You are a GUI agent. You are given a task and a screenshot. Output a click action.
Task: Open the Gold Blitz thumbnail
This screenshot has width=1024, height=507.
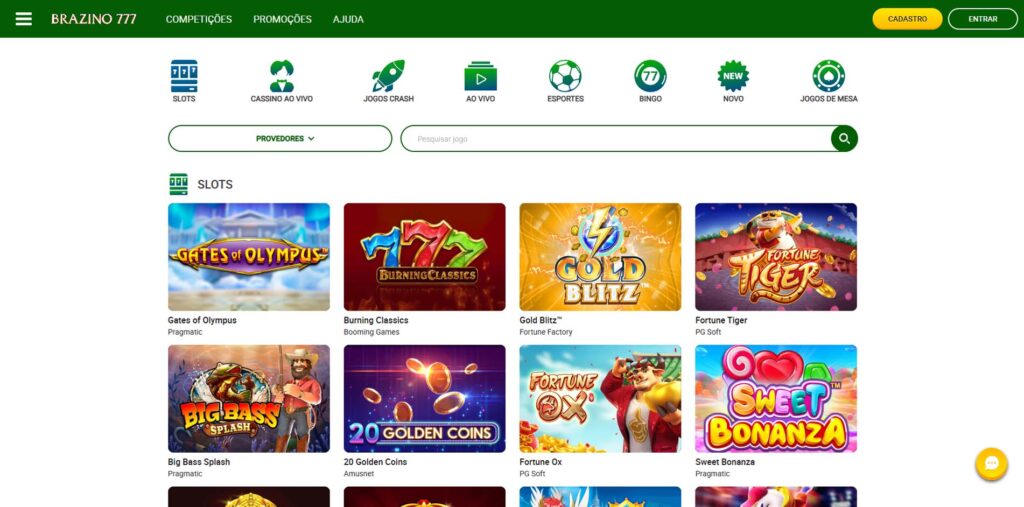(600, 257)
